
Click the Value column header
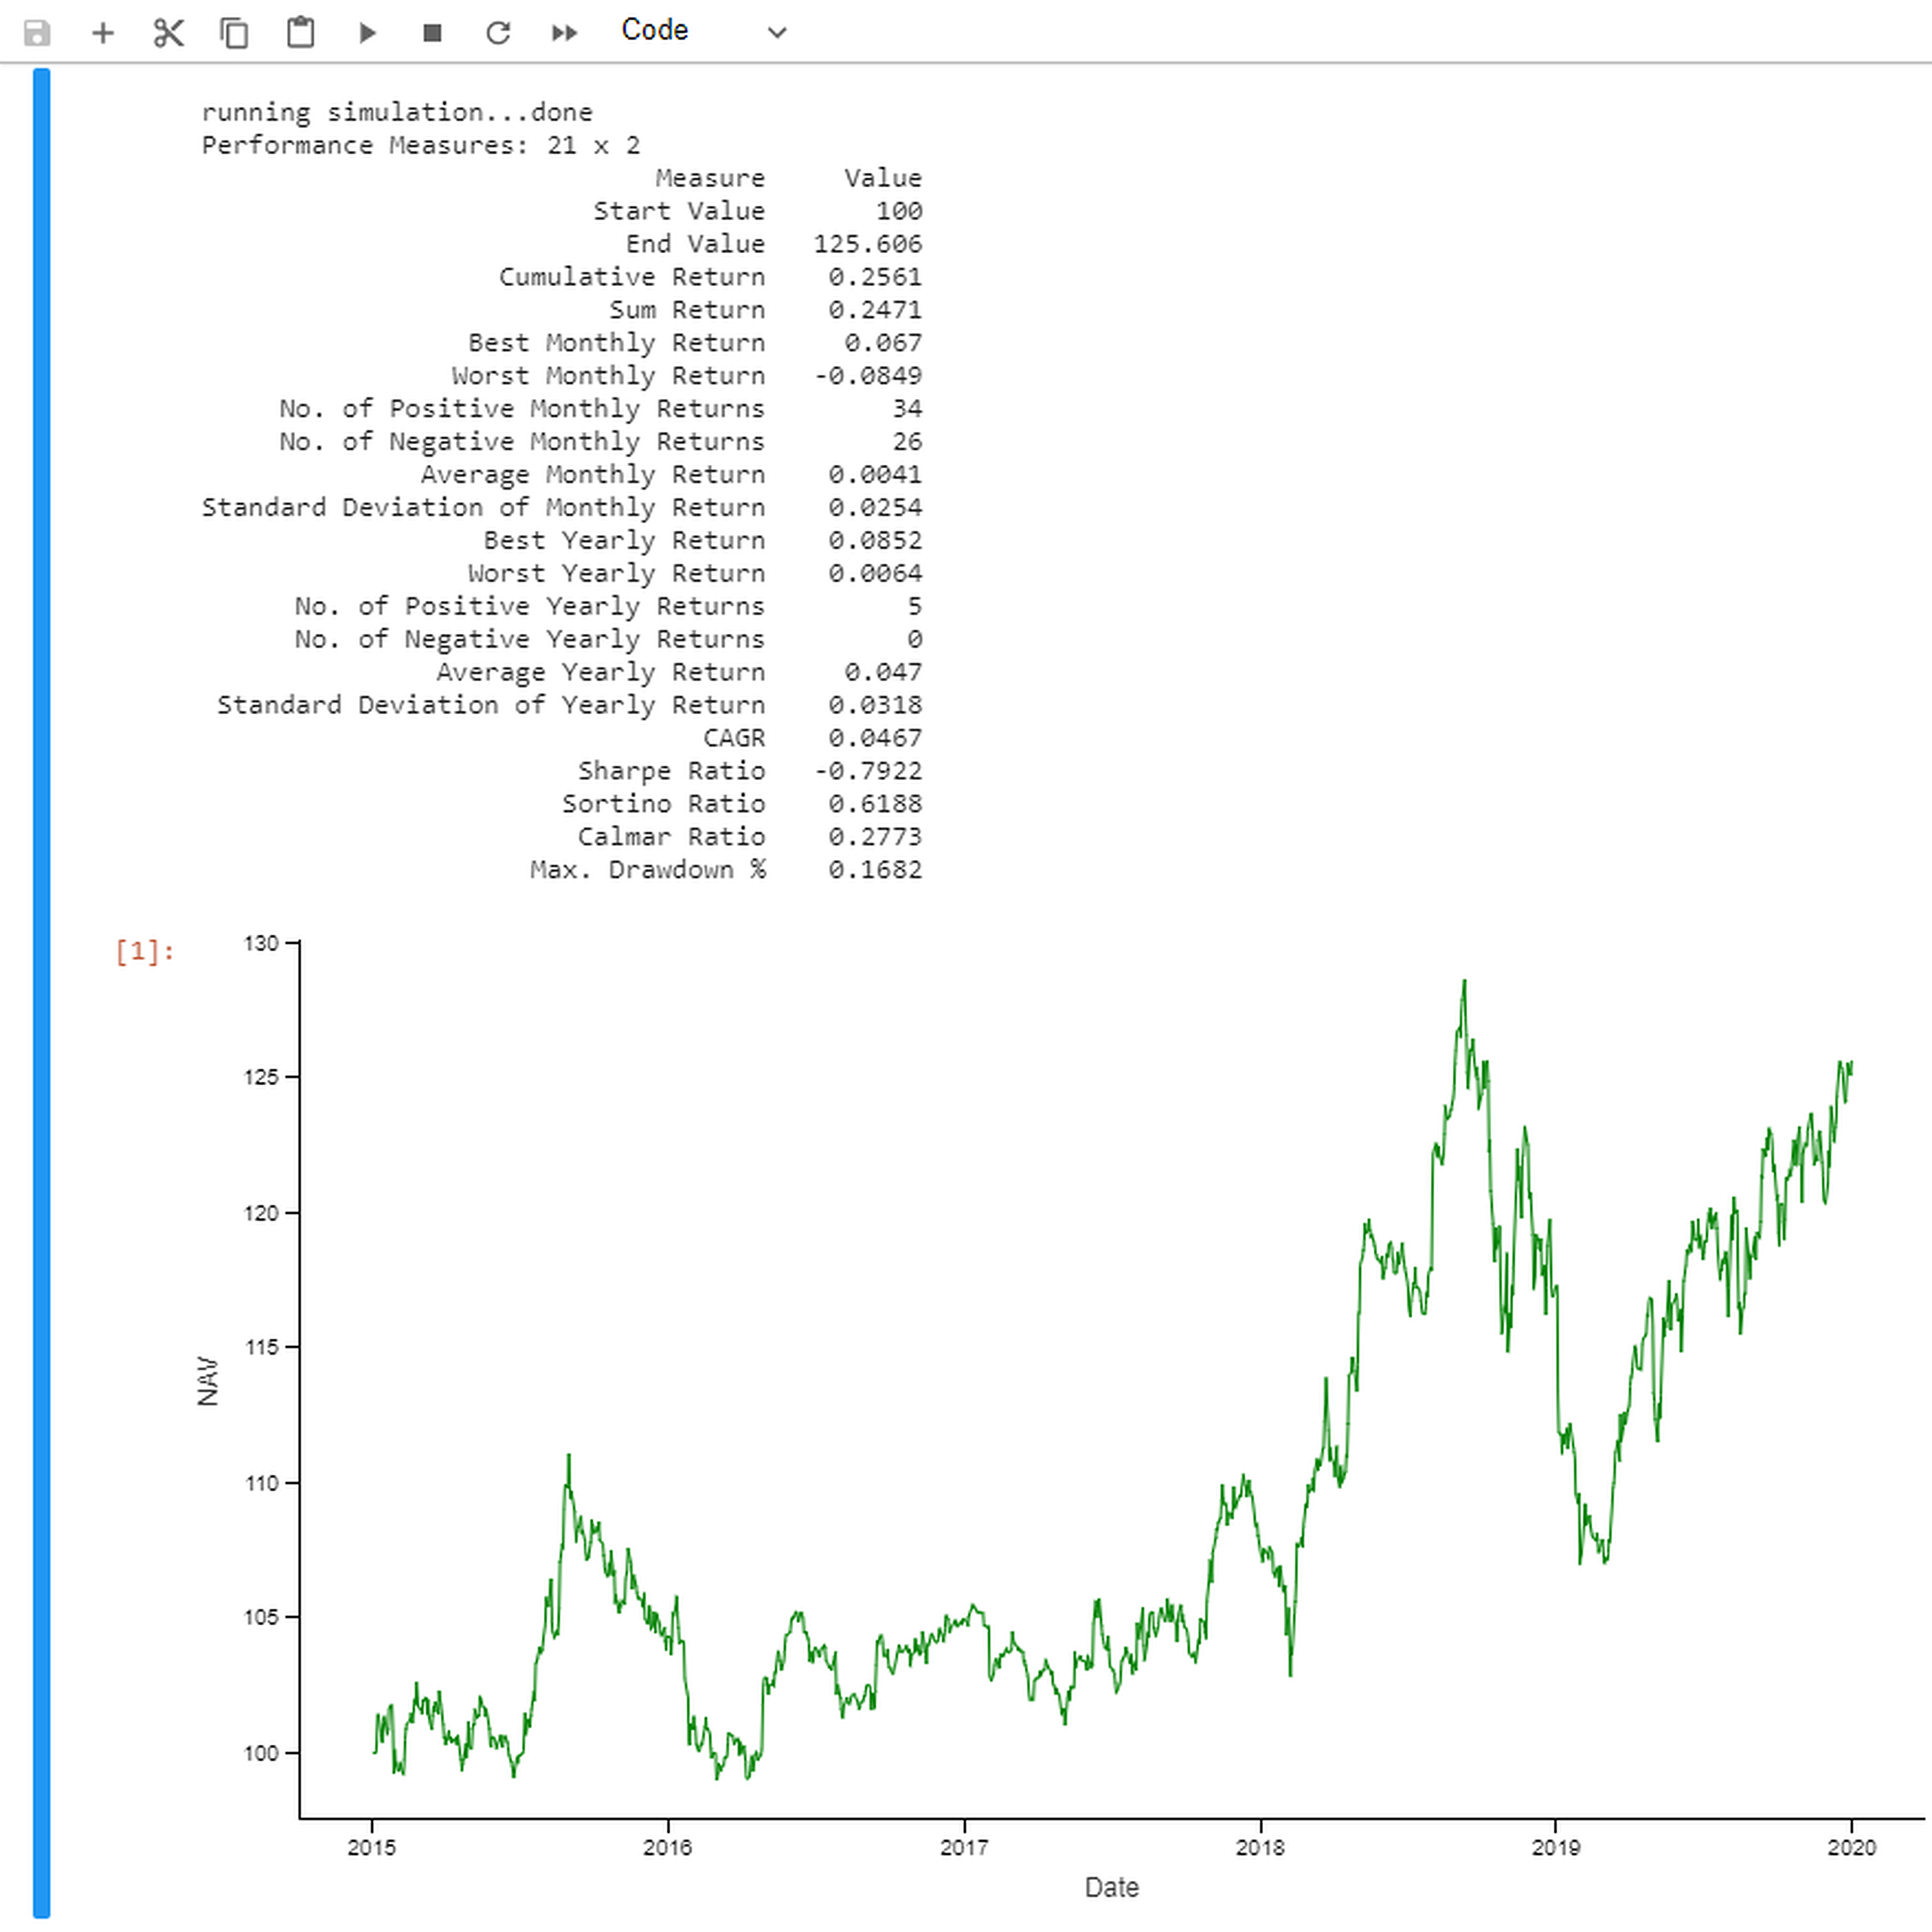point(883,178)
